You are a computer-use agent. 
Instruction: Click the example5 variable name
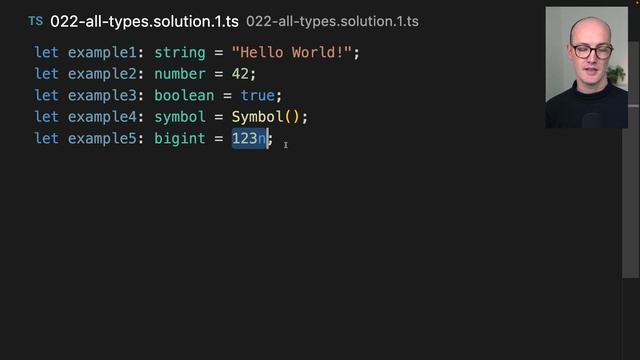coord(102,139)
